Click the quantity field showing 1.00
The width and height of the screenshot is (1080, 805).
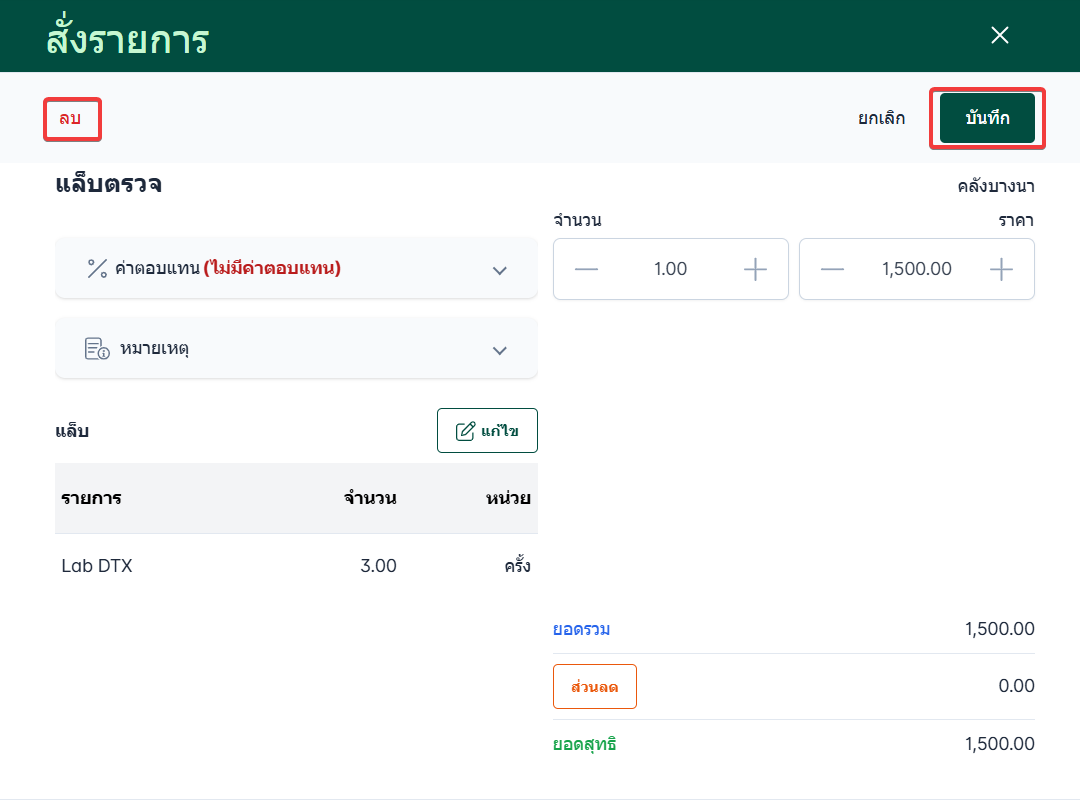click(670, 269)
